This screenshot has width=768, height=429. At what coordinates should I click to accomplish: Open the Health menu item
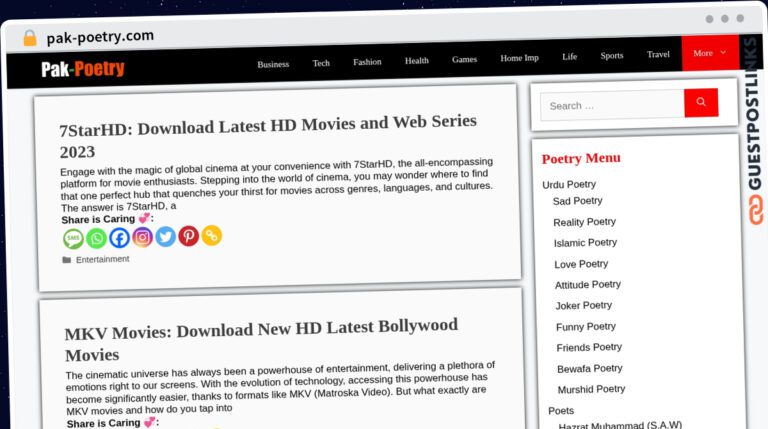pyautogui.click(x=416, y=61)
